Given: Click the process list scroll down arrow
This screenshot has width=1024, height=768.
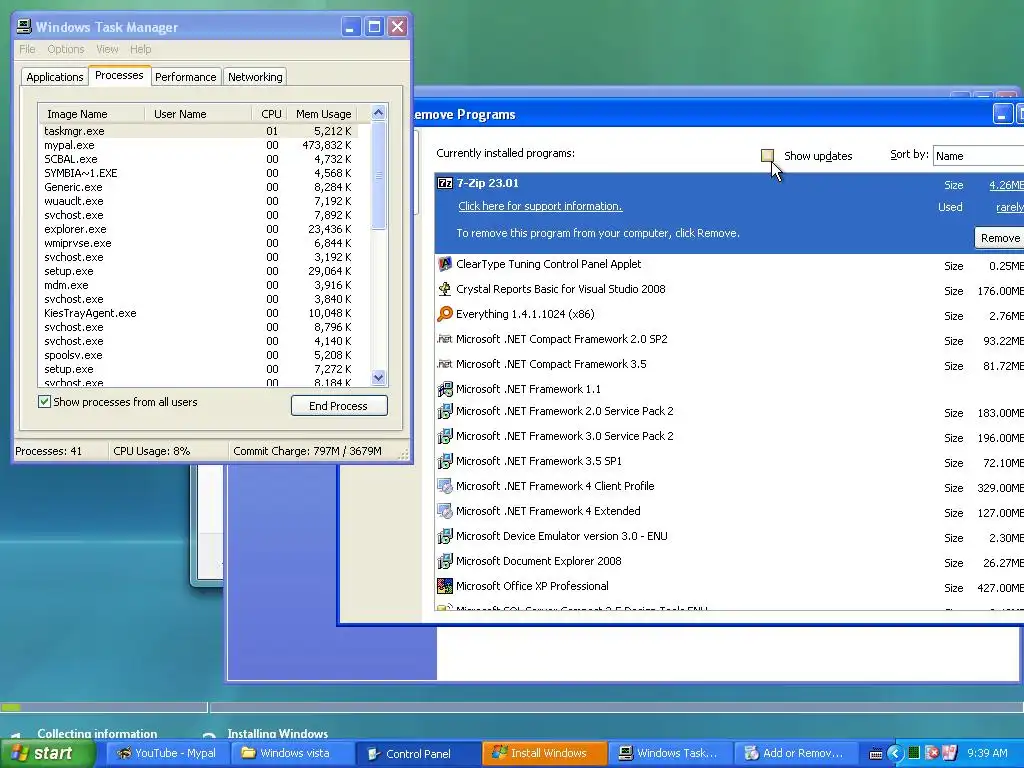Looking at the screenshot, I should pos(378,377).
